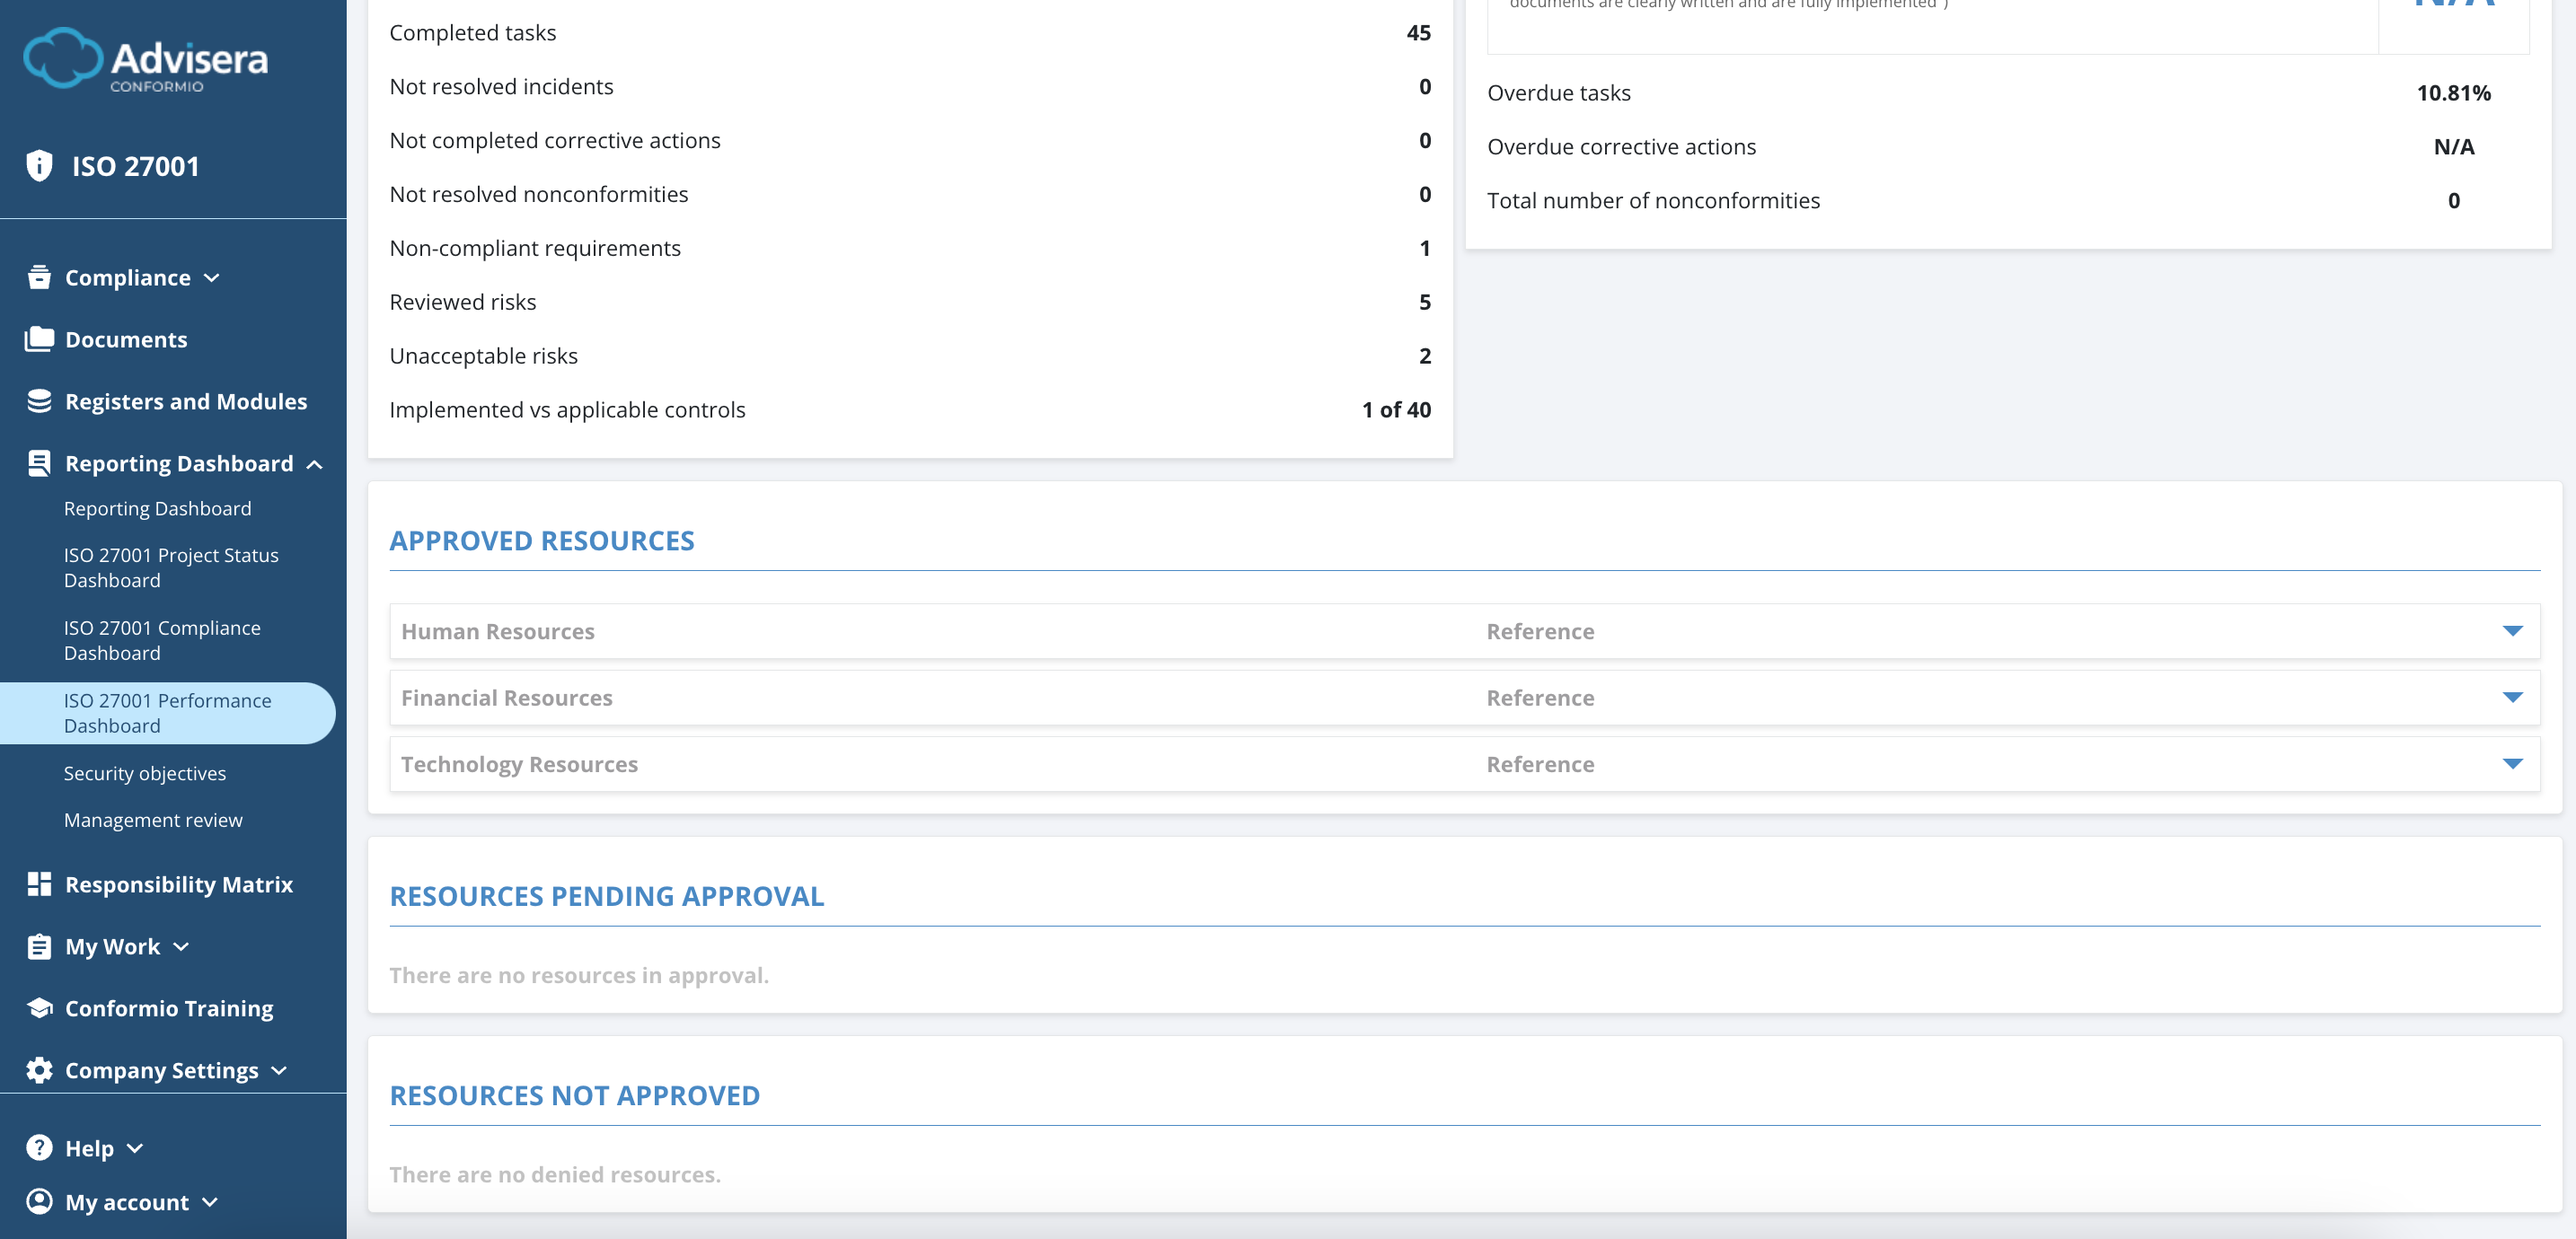The height and width of the screenshot is (1239, 2576).
Task: Select the ISO 27001 Project Status Dashboard
Action: click(171, 567)
